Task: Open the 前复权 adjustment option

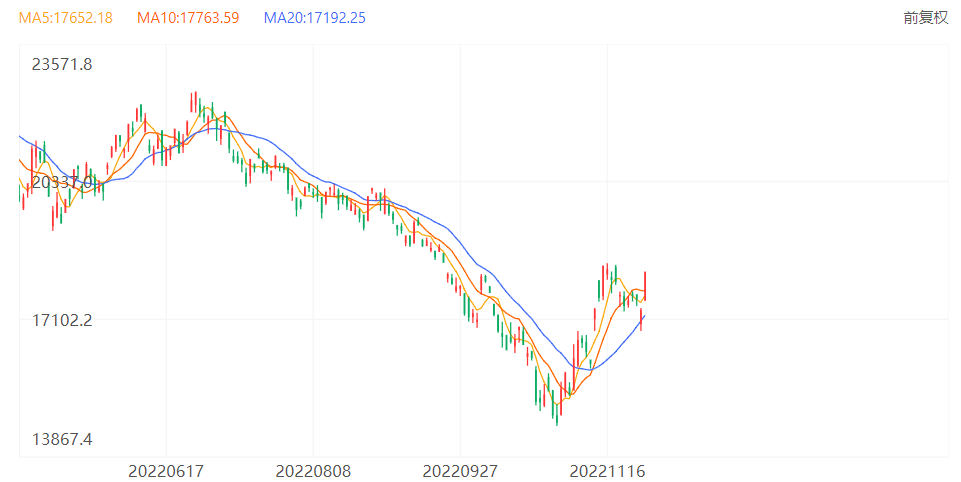Action: (925, 18)
